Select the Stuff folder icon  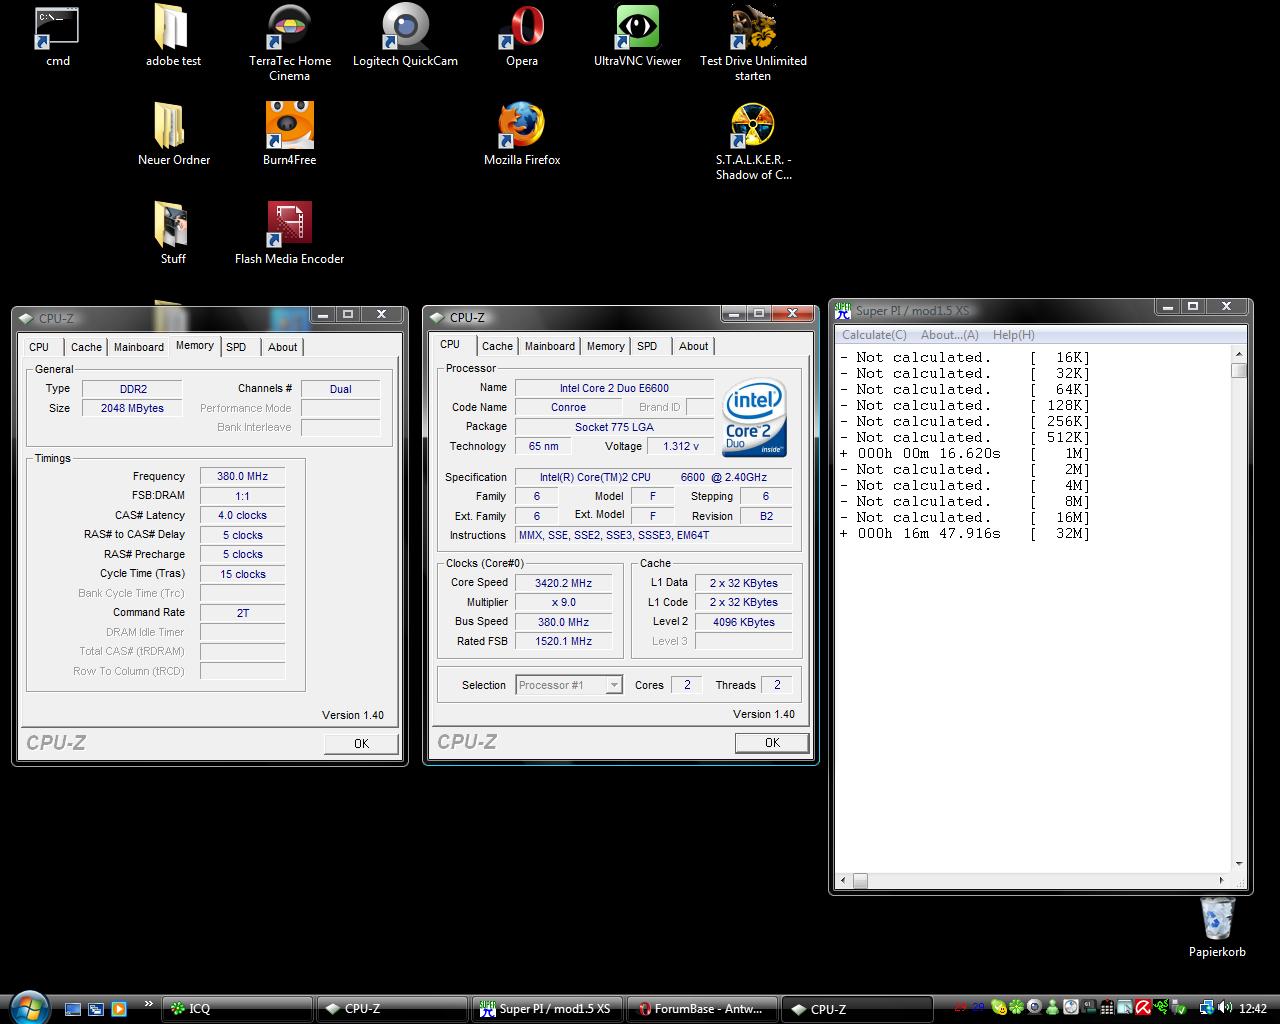coord(173,232)
